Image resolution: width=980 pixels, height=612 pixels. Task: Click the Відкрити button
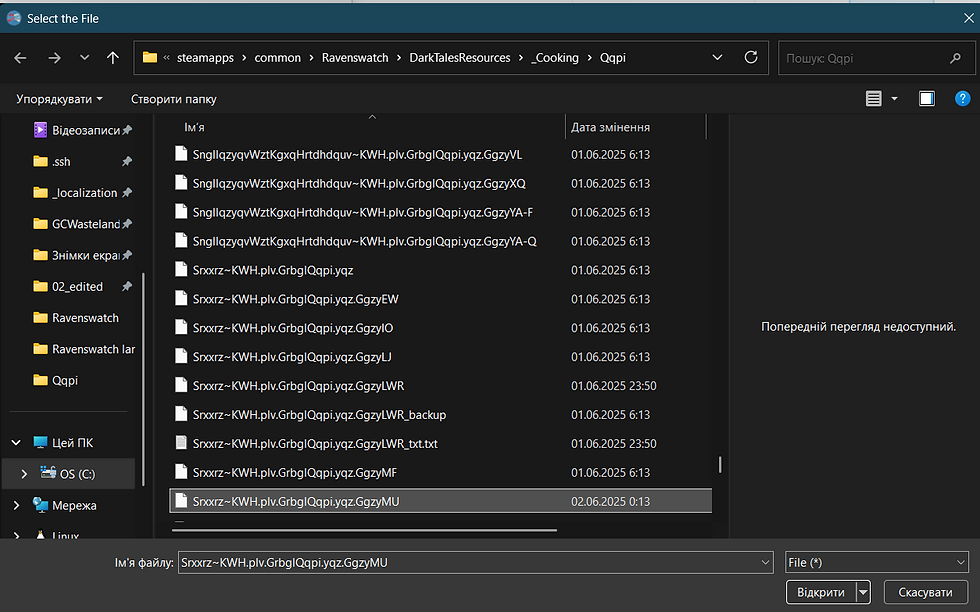821,592
